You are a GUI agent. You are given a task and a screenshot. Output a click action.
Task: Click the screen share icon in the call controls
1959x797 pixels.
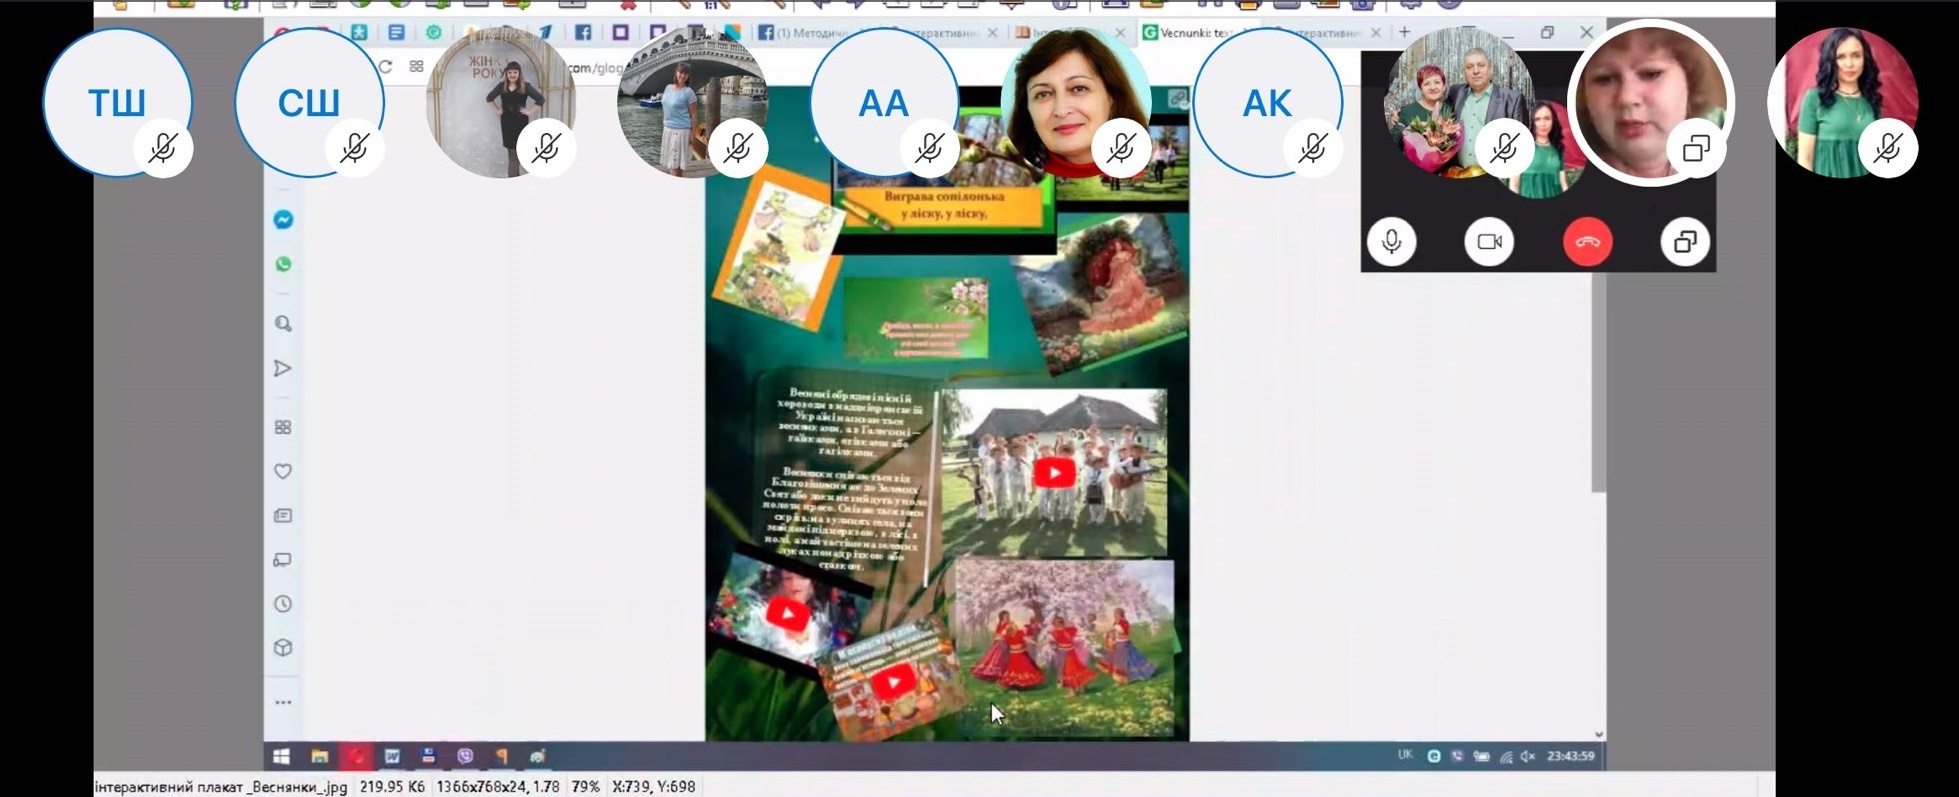tap(1685, 242)
